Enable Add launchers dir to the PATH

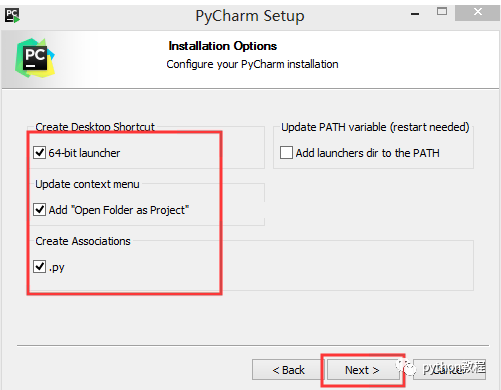click(286, 153)
